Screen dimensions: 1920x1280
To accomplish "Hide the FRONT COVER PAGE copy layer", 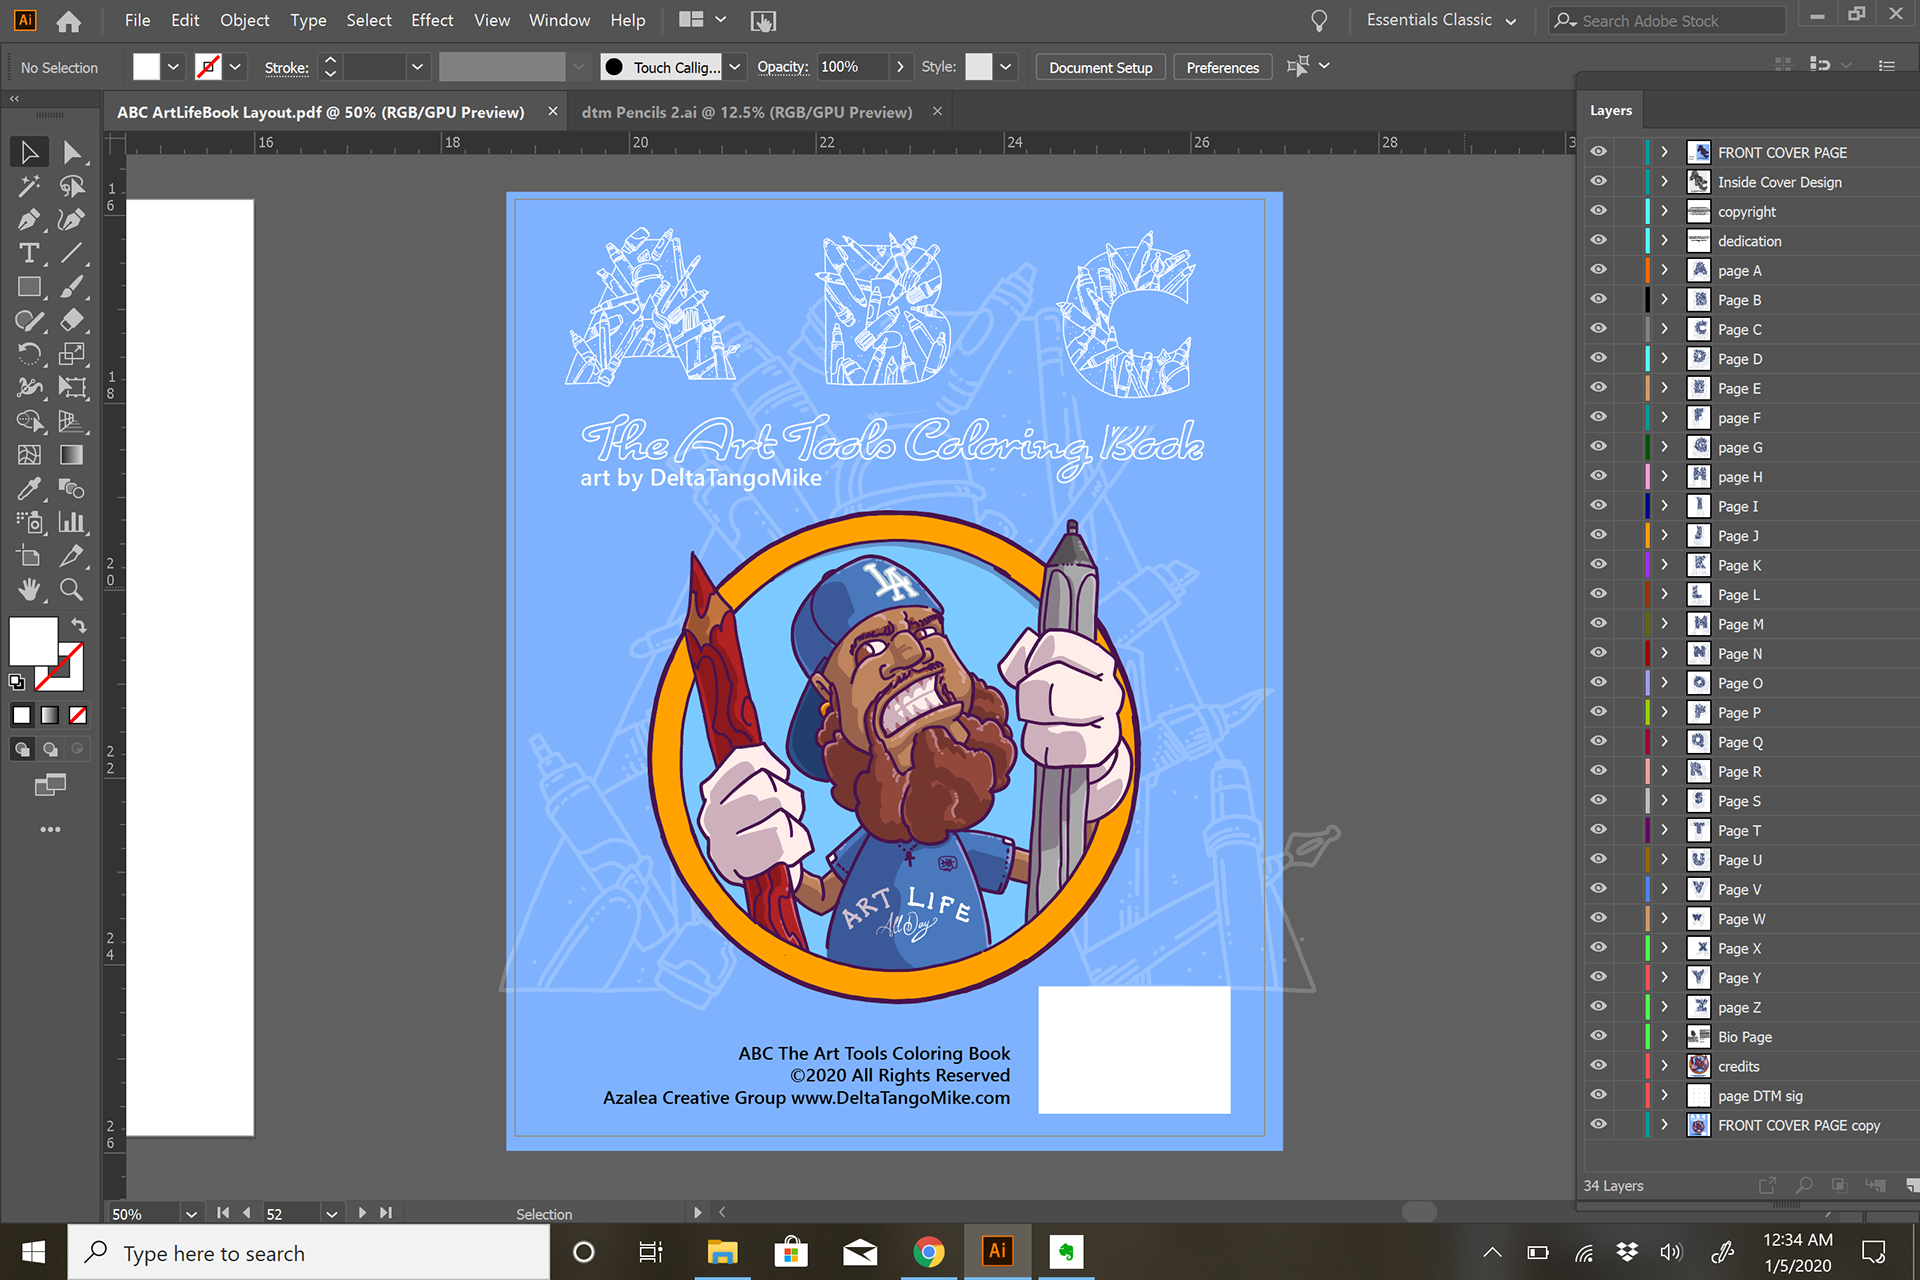I will 1599,1125.
